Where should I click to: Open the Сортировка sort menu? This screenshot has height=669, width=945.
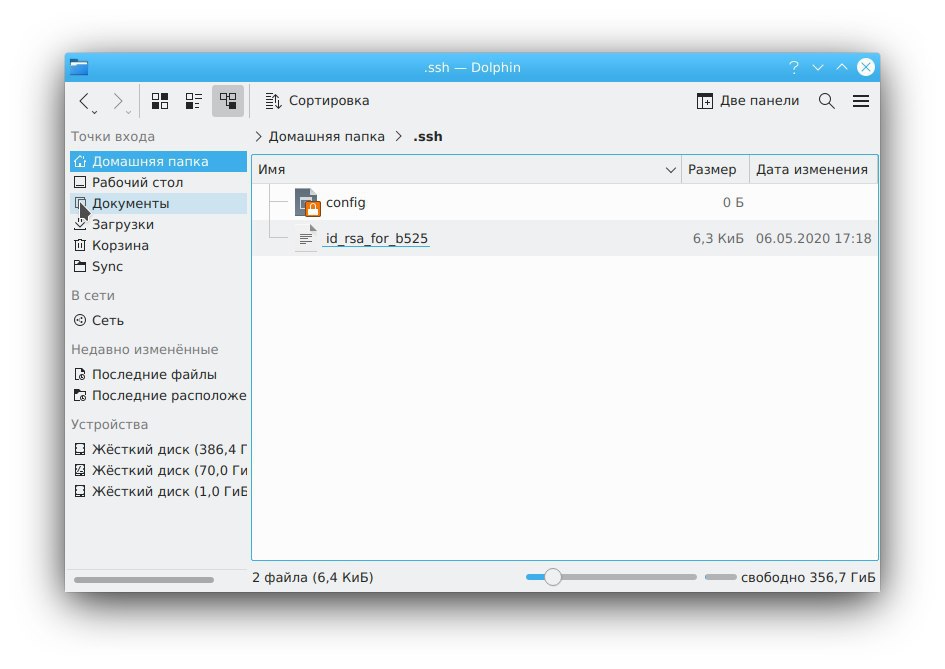click(x=317, y=101)
